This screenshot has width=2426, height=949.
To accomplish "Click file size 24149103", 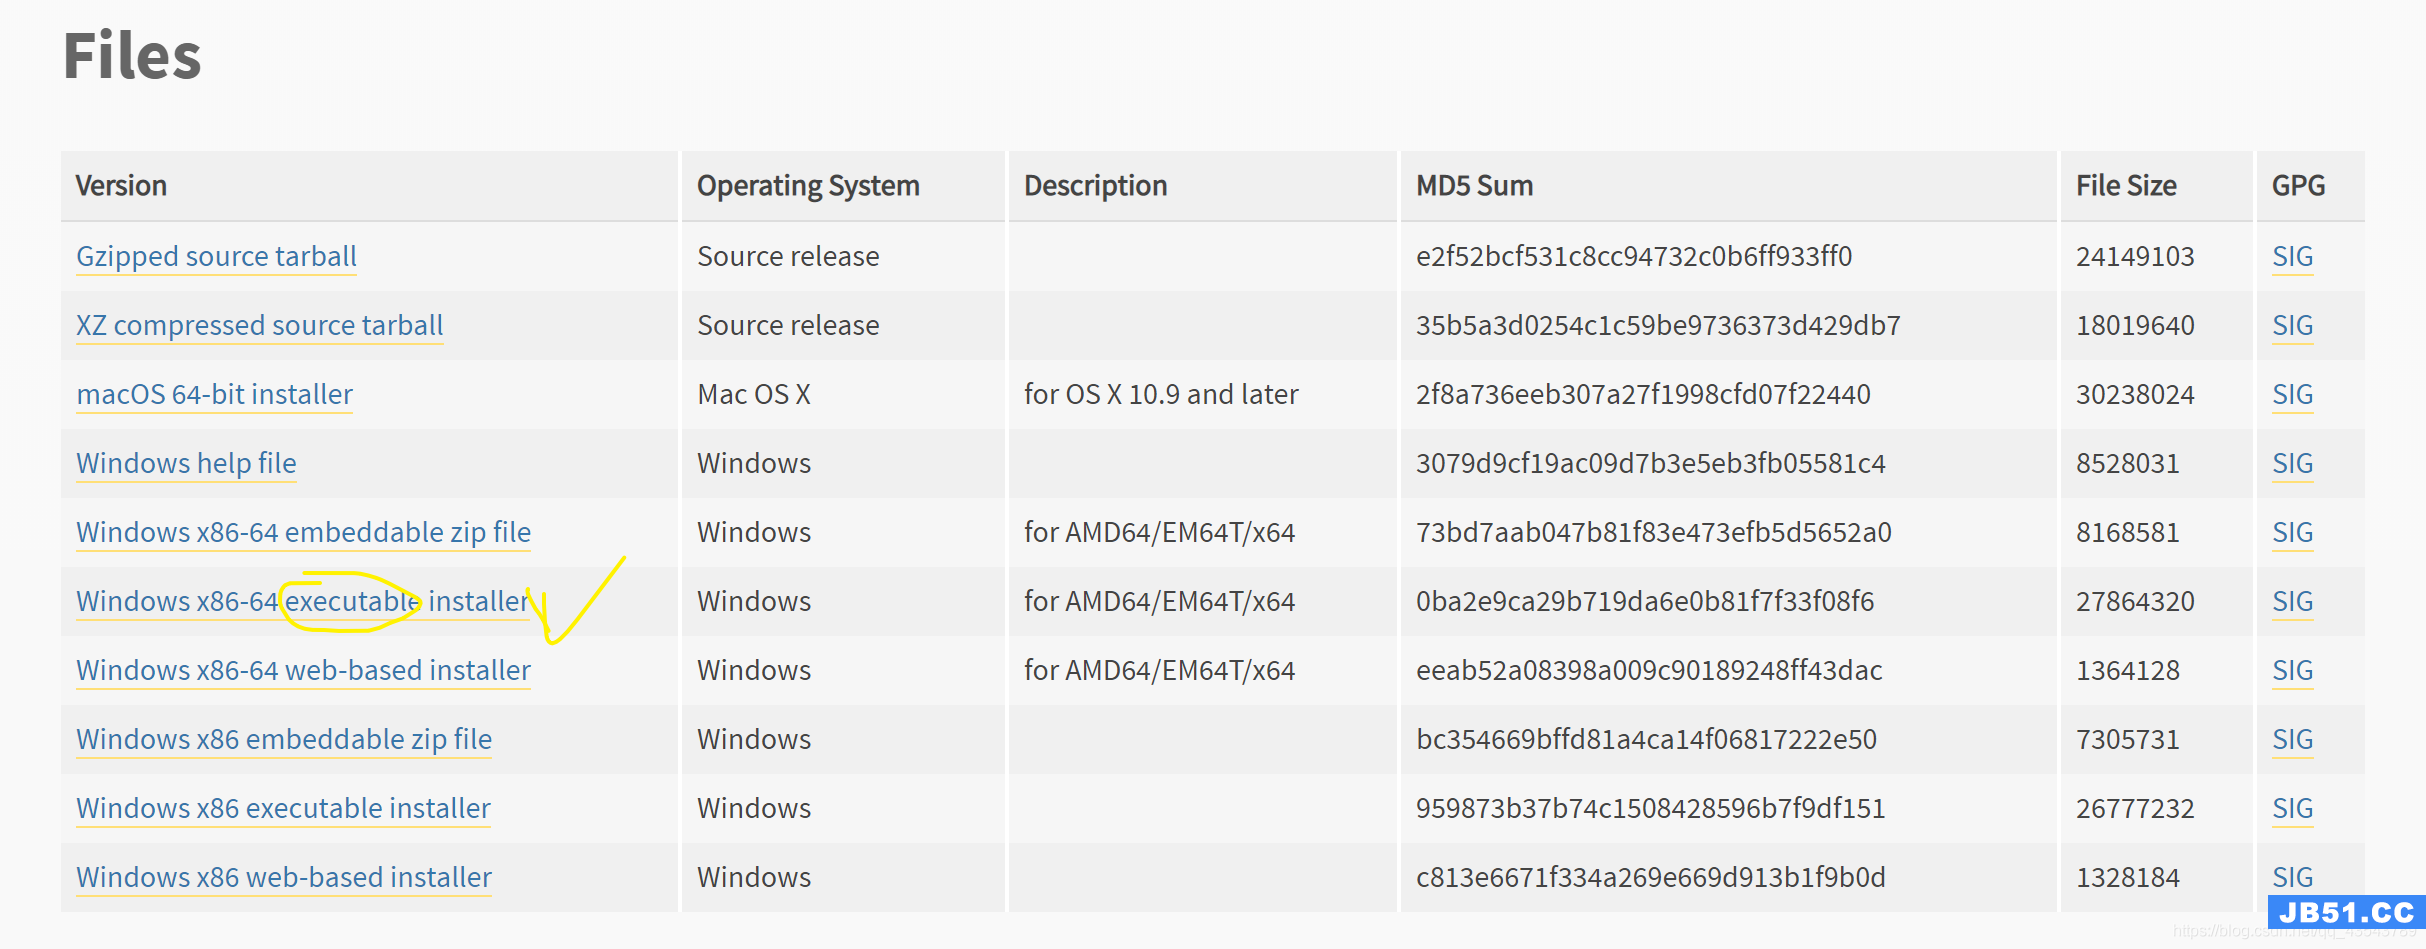I will pyautogui.click(x=2135, y=257).
